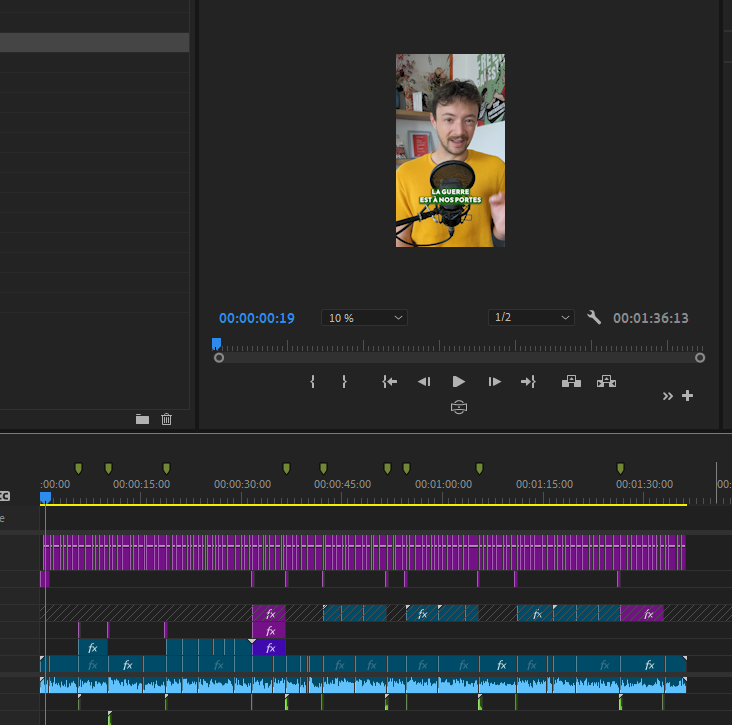Click the blue 00:00:00:19 timecode field
The image size is (732, 725).
[x=257, y=318]
